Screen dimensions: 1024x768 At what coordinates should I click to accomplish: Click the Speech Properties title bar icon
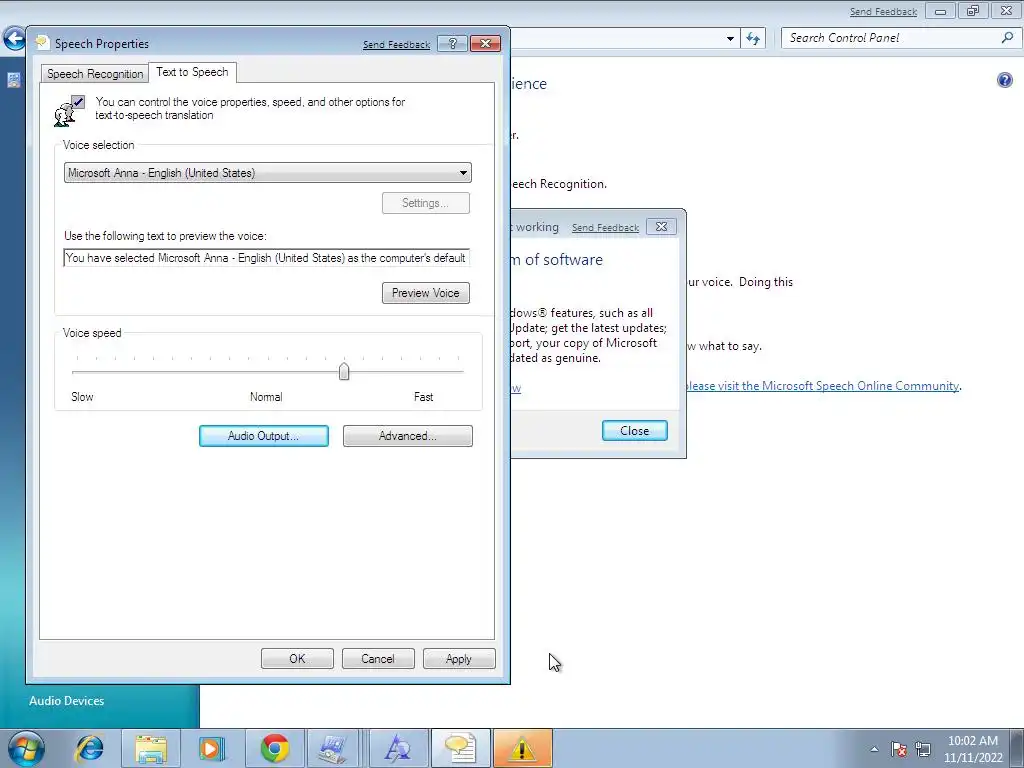(42, 43)
